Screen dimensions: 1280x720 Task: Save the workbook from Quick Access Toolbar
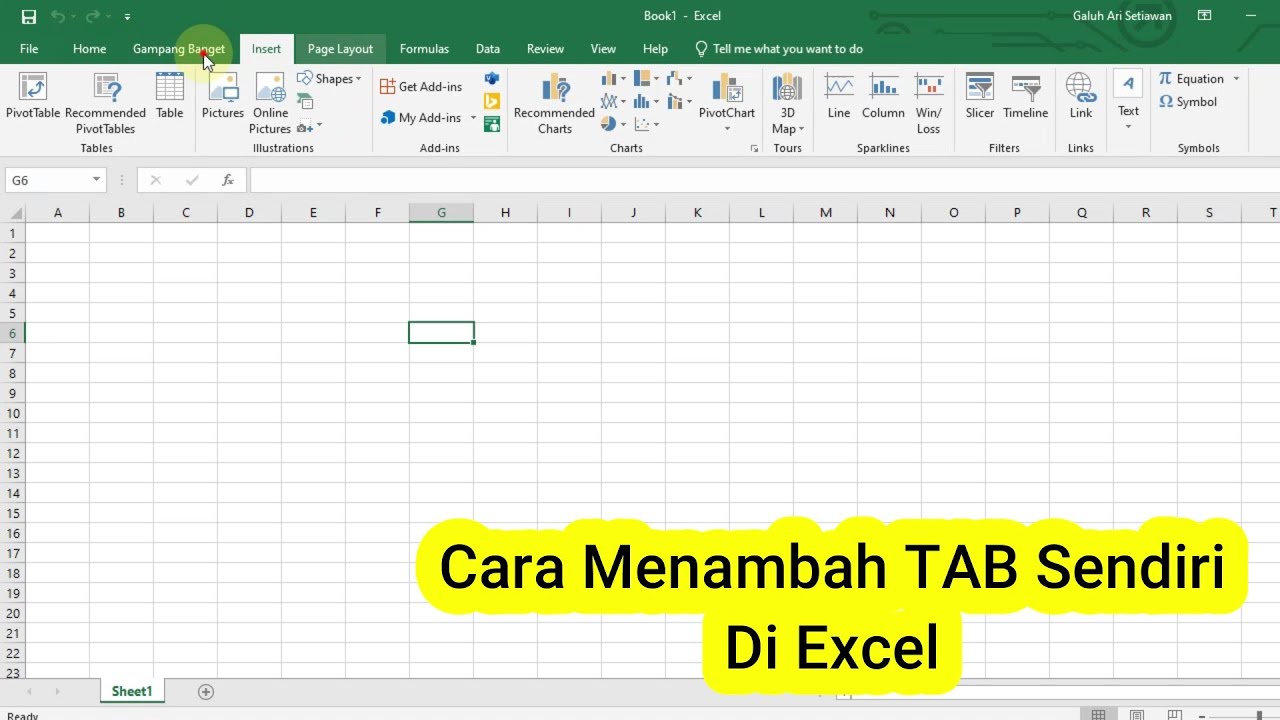coord(28,16)
